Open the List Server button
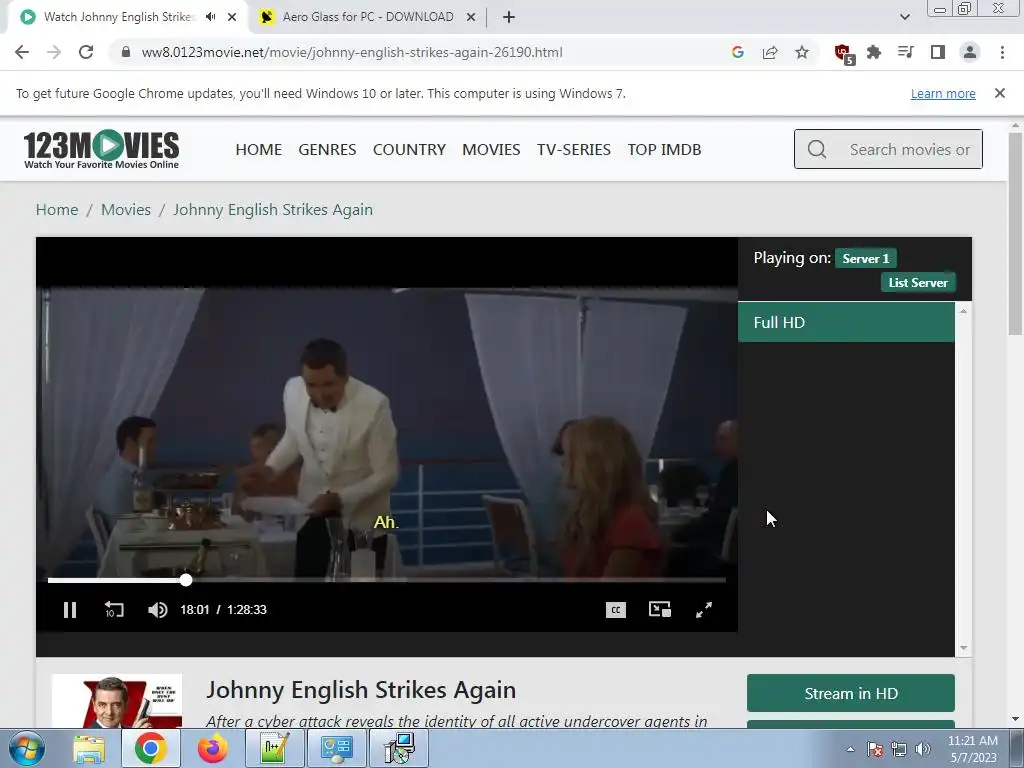The height and width of the screenshot is (768, 1024). click(918, 283)
